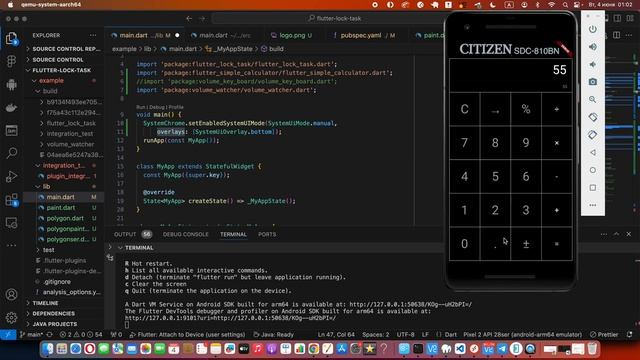This screenshot has width=640, height=360.
Task: Open the DEBUG CONSOLE panel tab
Action: click(185, 234)
